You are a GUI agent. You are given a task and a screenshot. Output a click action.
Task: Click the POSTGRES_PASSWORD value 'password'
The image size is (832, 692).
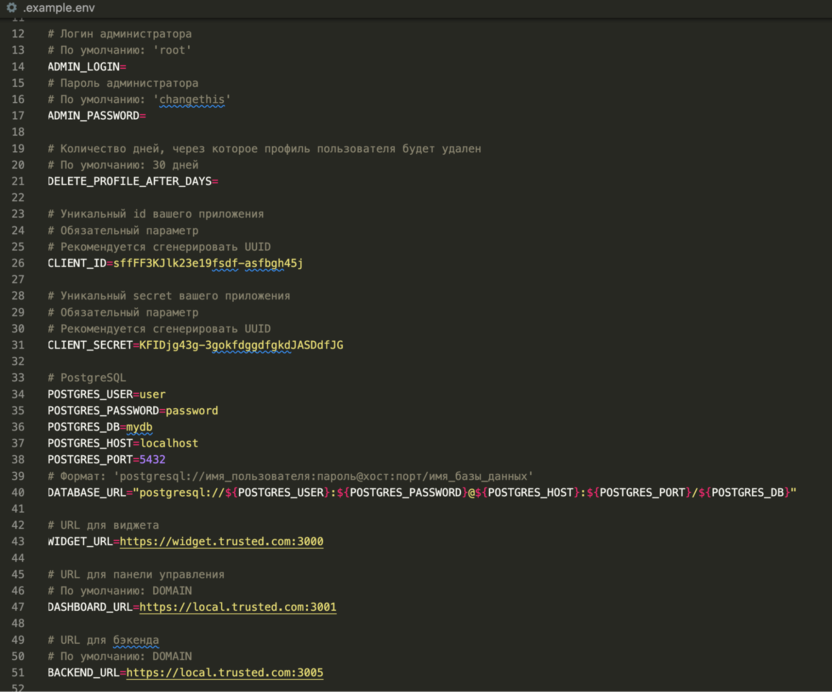[192, 411]
